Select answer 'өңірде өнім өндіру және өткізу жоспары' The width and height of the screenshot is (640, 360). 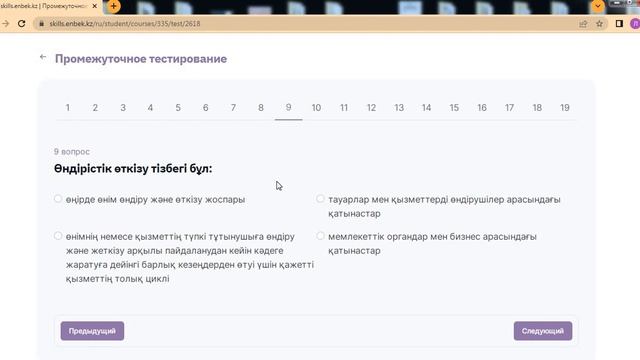tap(58, 199)
